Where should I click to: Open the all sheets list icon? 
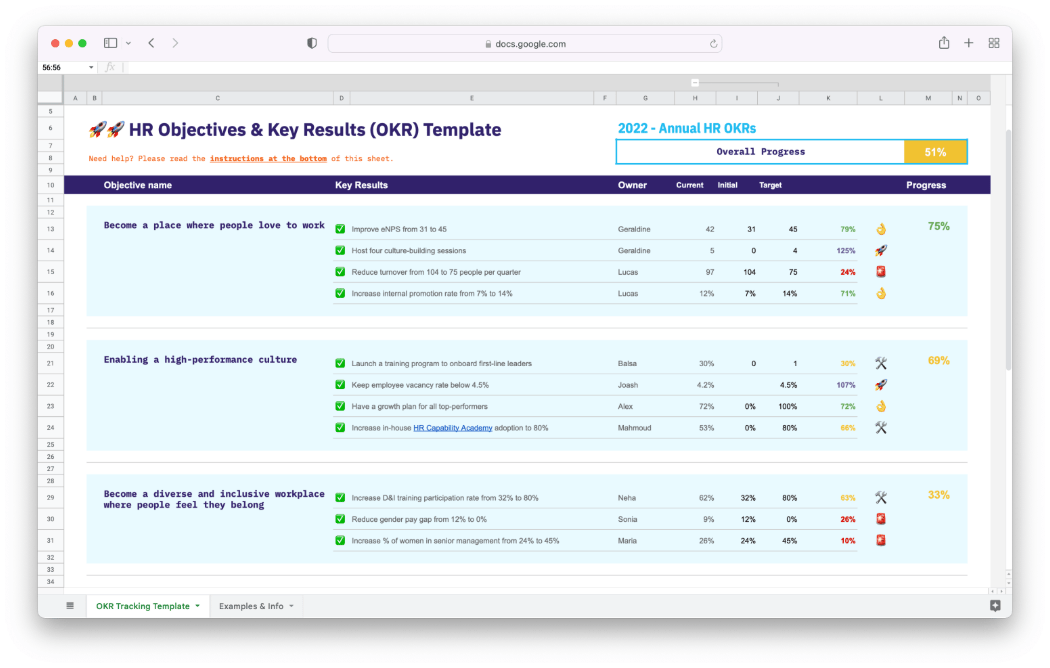tap(70, 606)
